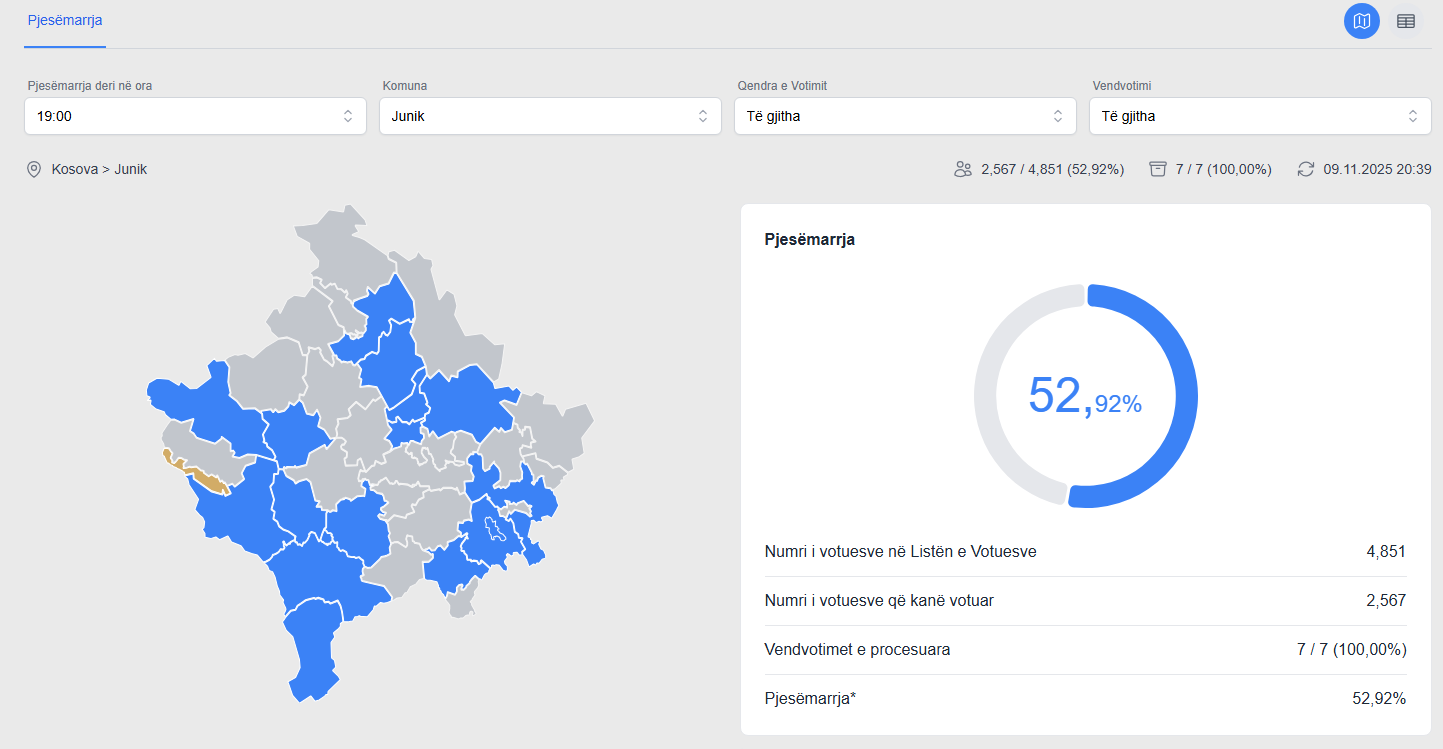This screenshot has width=1443, height=749.
Task: Open the Qendra e Votimit dropdown
Action: tap(904, 116)
